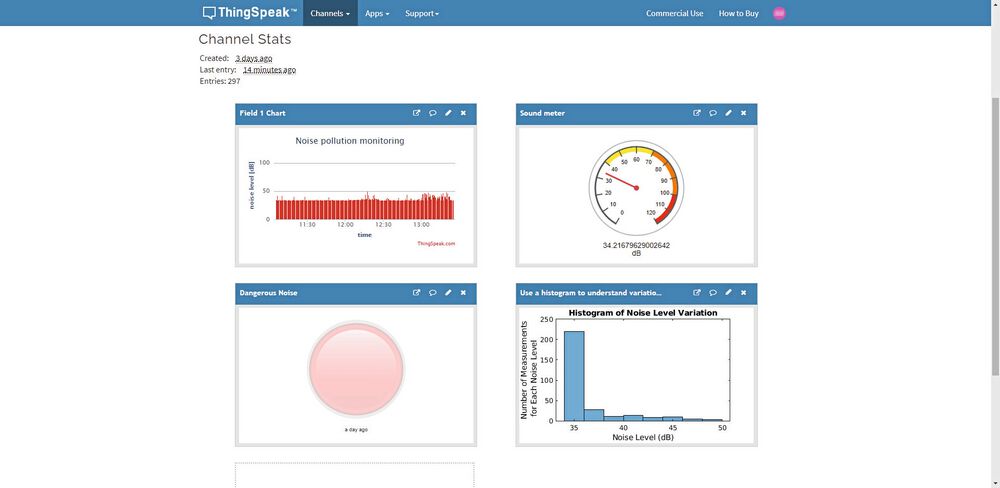The image size is (1000, 488).
Task: Open the user account avatar
Action: 779,13
